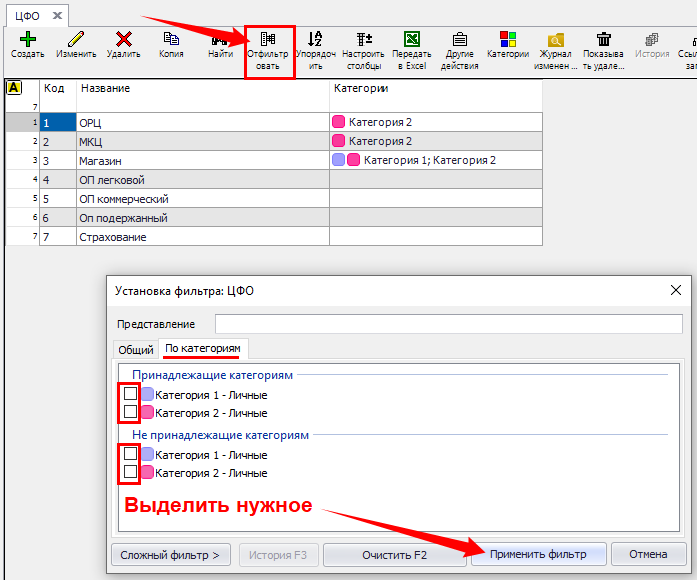
Task: Click the Создать (Create) green plus icon
Action: pyautogui.click(x=27, y=40)
